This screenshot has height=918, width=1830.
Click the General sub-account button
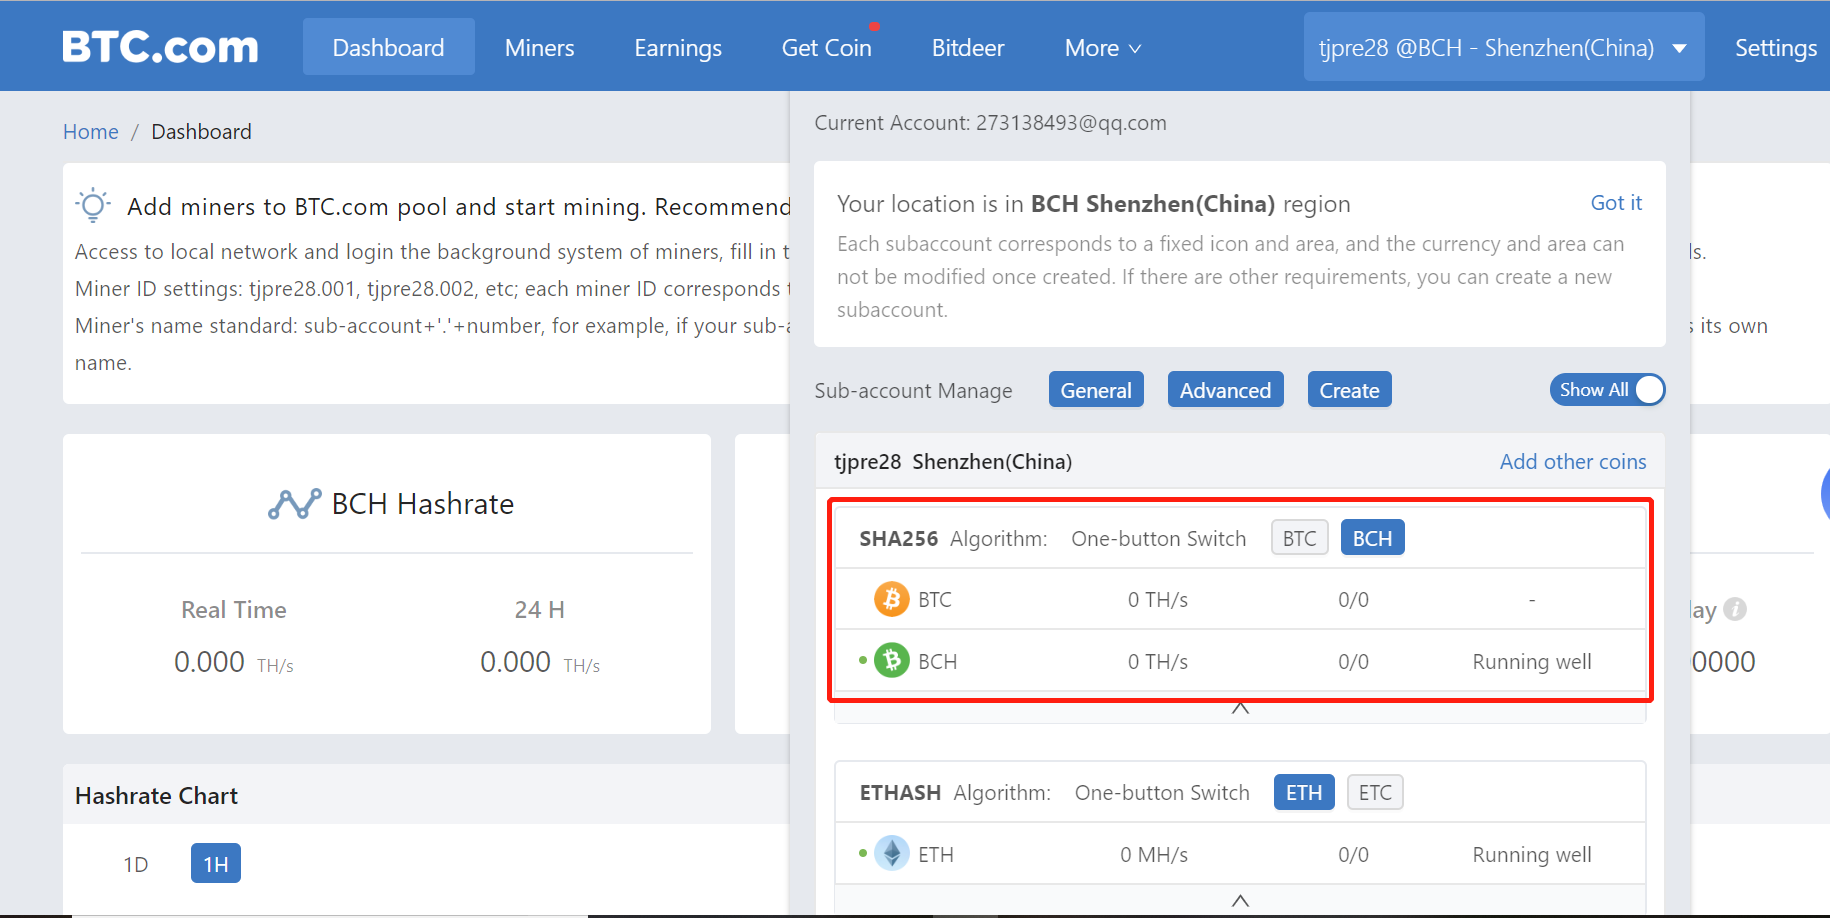point(1096,390)
